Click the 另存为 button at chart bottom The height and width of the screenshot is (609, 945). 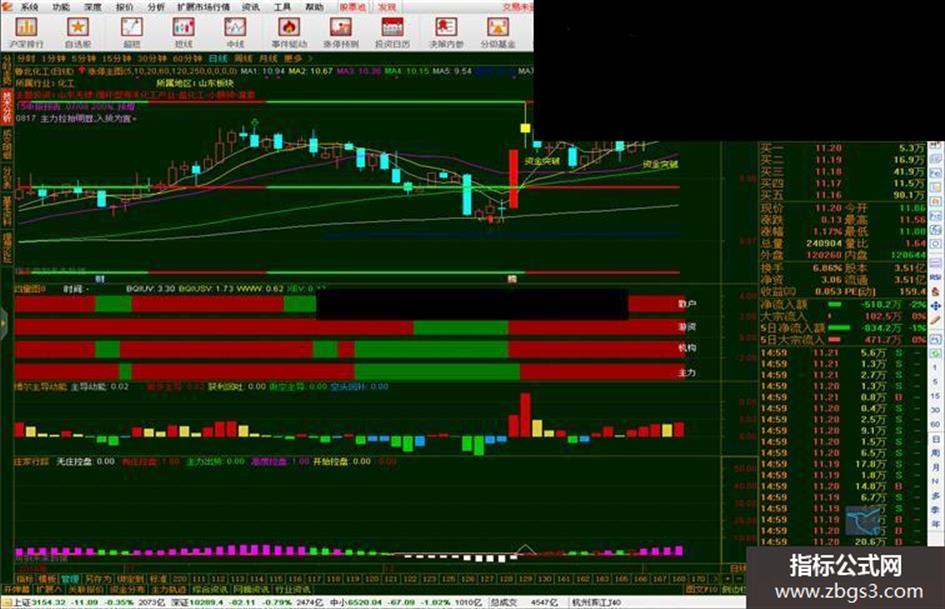click(x=98, y=579)
